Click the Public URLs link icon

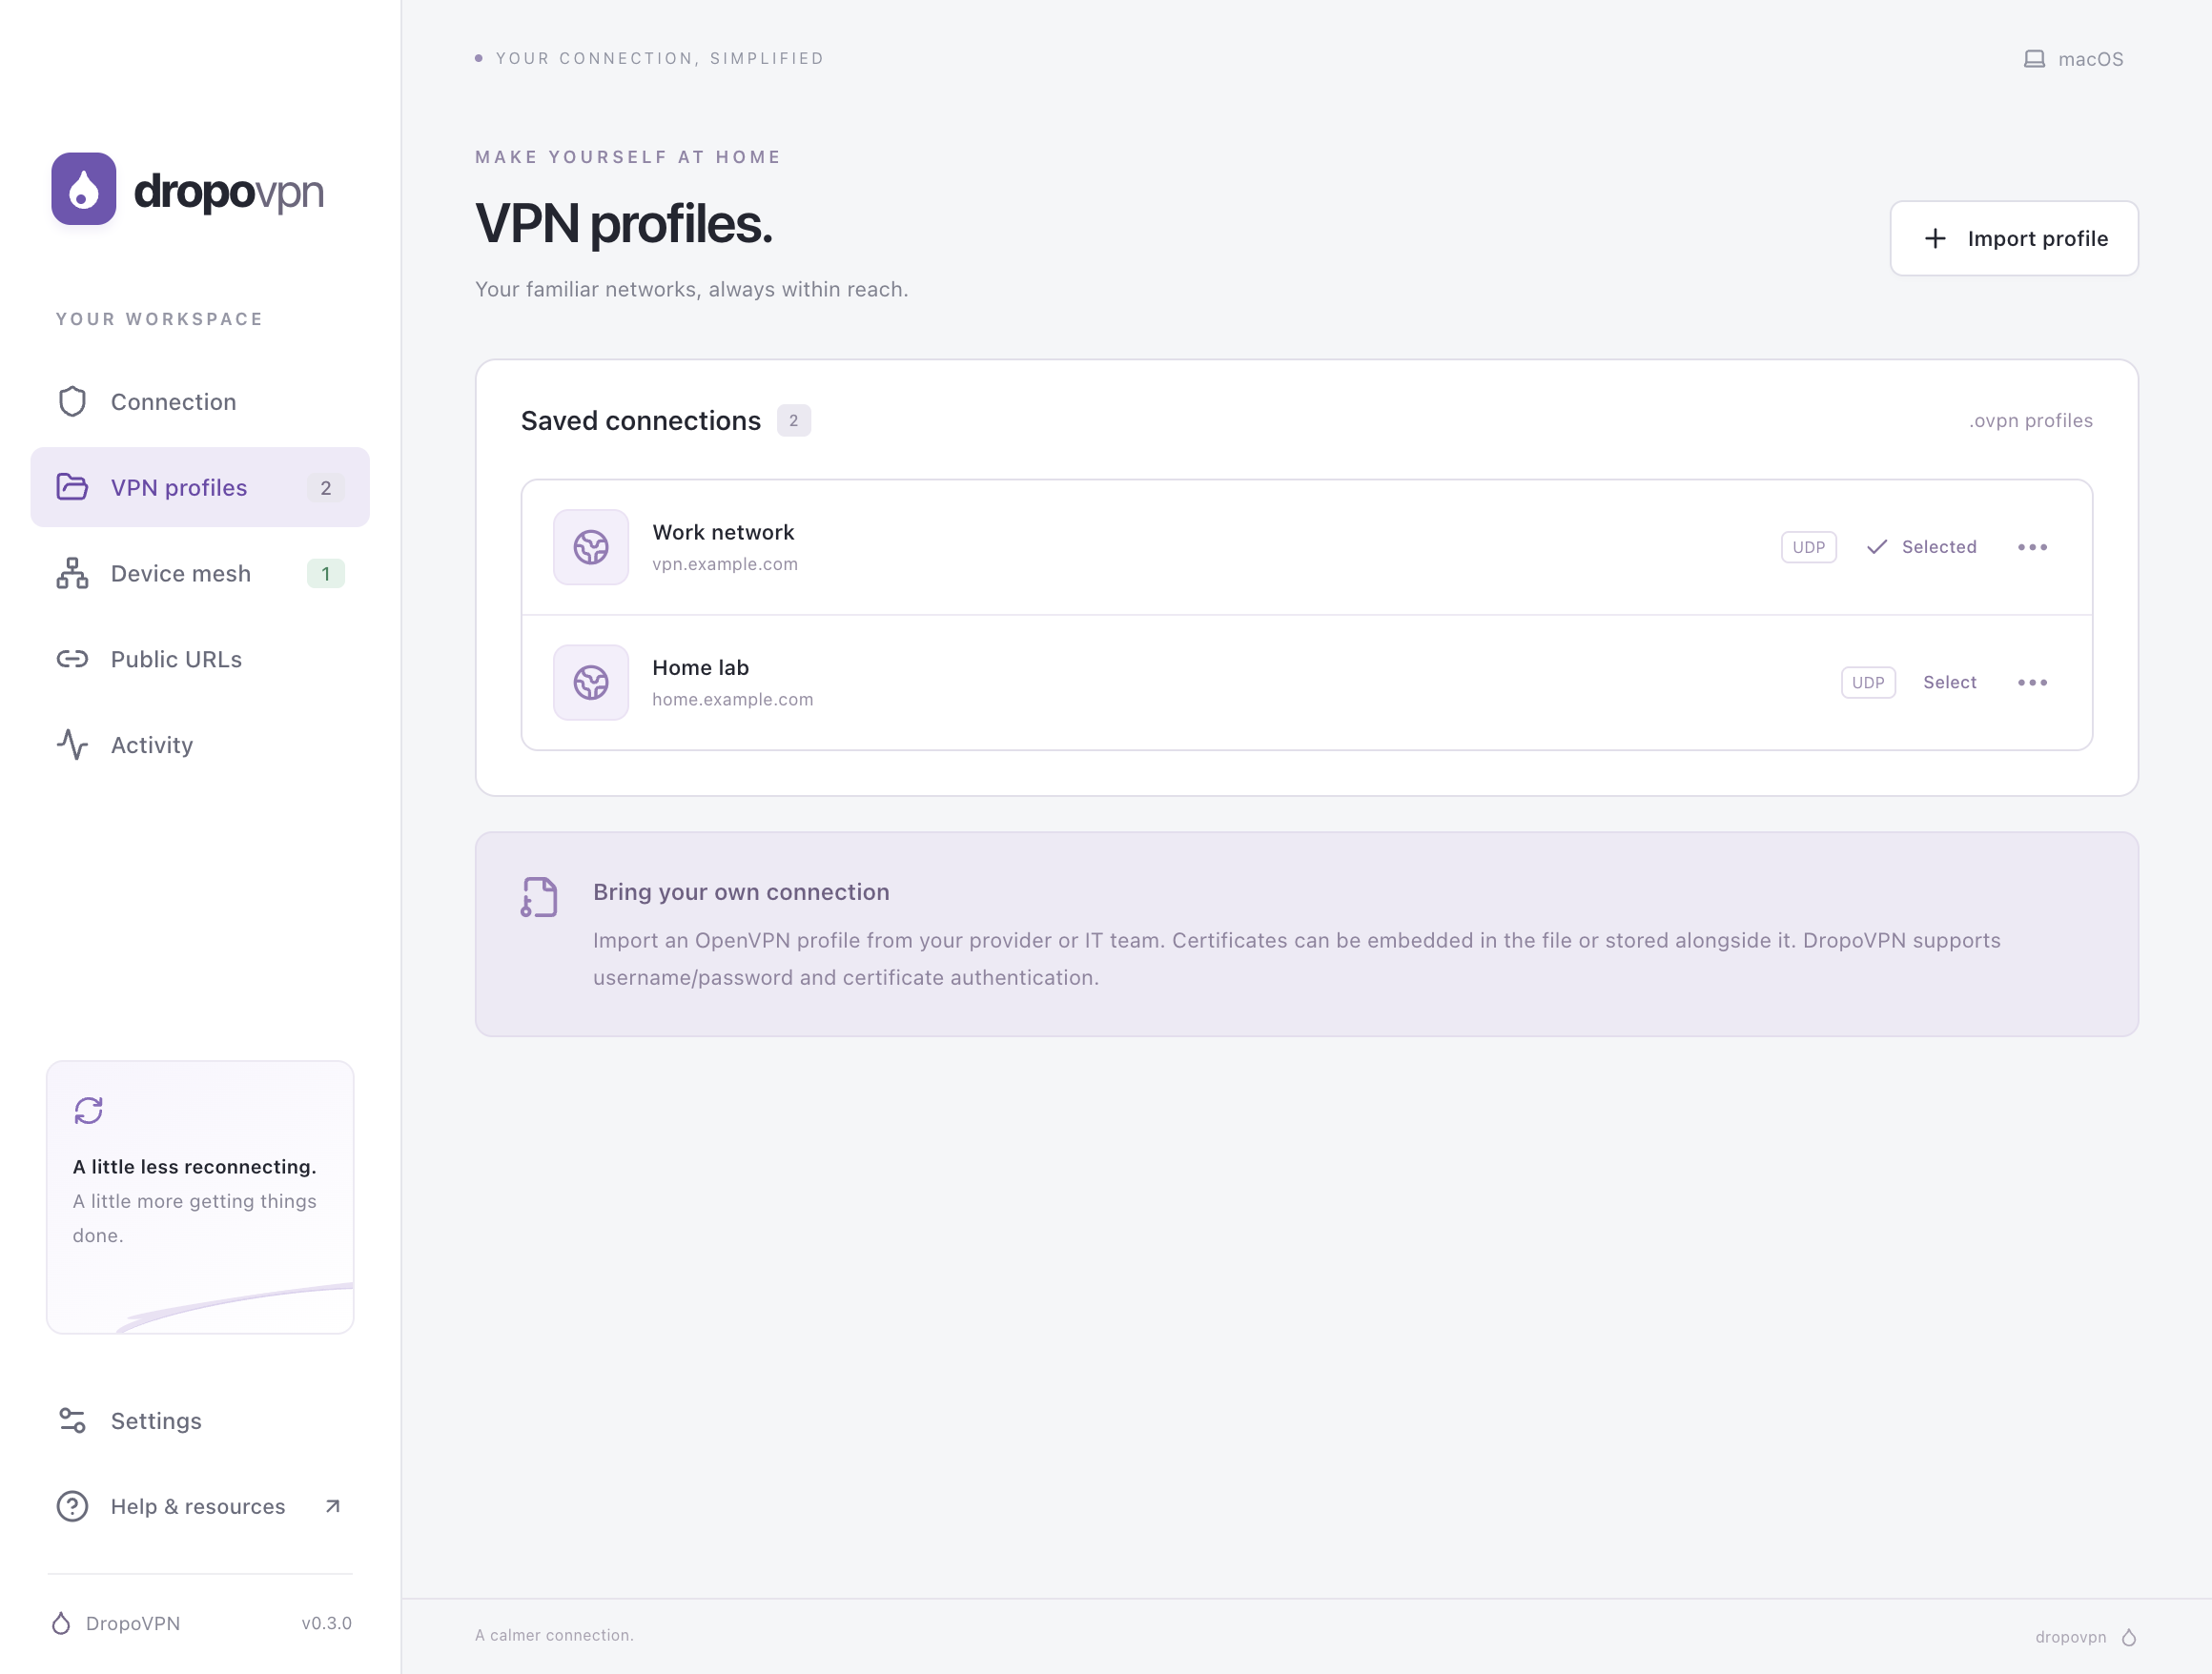tap(72, 659)
